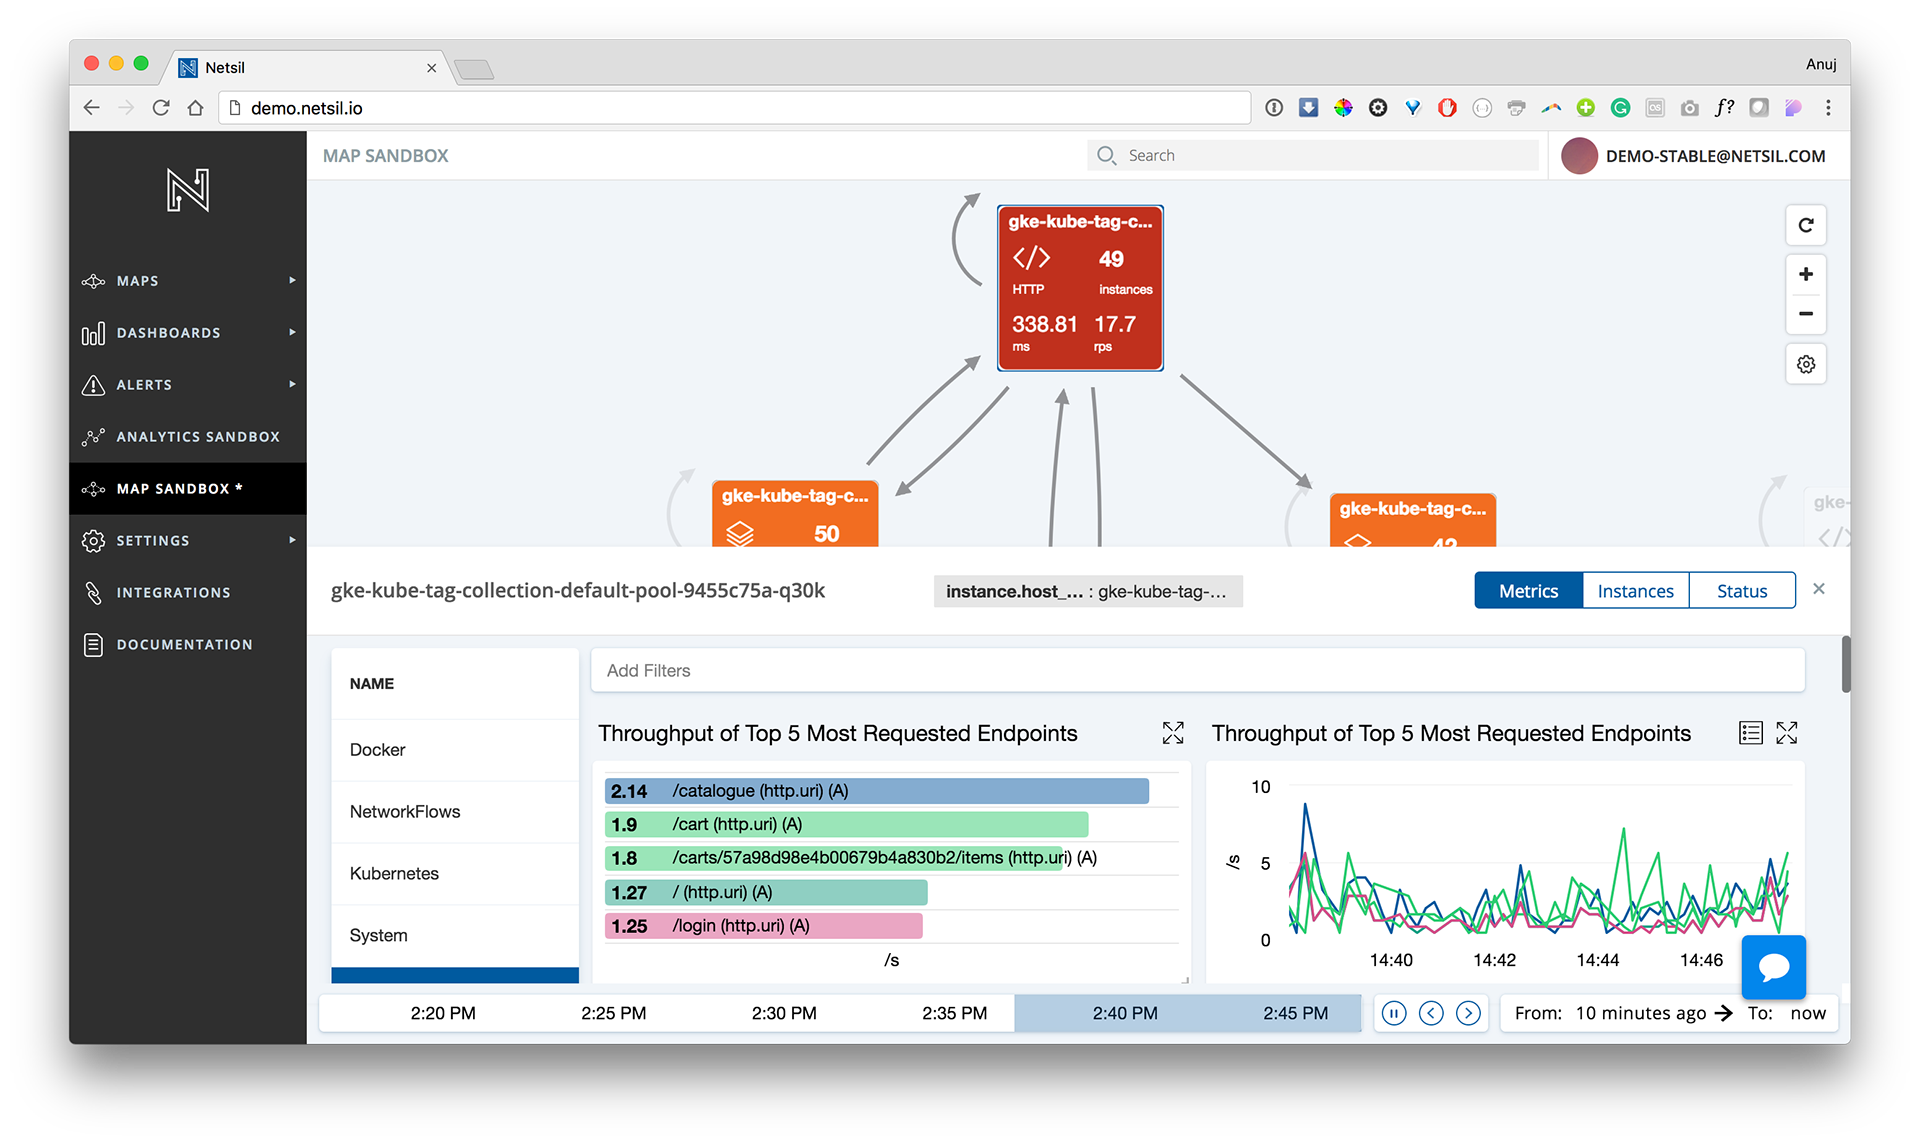Zoom out with the minus button

coord(1805,314)
